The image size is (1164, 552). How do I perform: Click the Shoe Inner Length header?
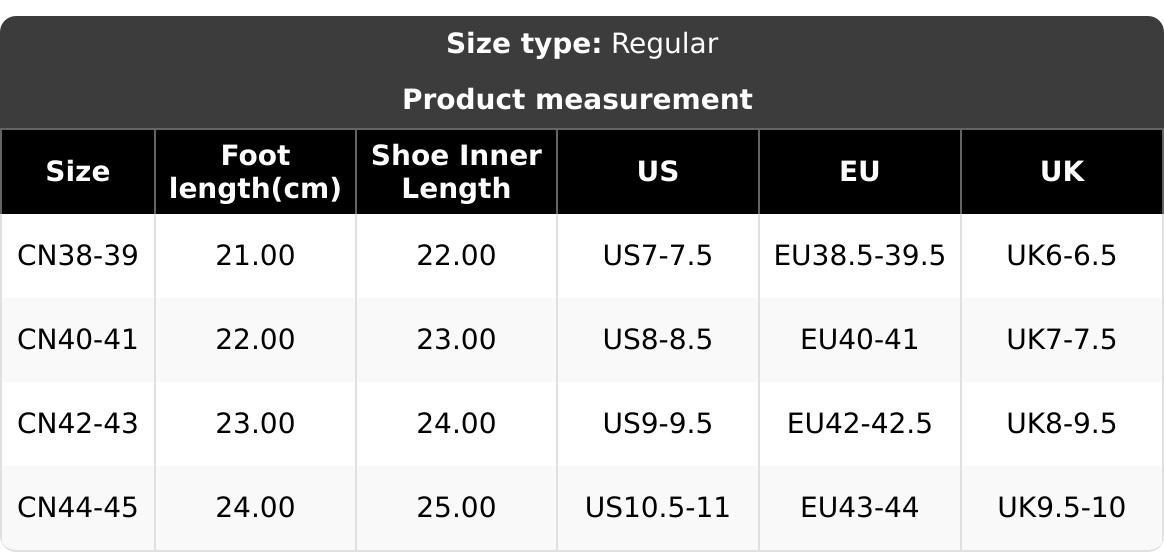[x=456, y=172]
